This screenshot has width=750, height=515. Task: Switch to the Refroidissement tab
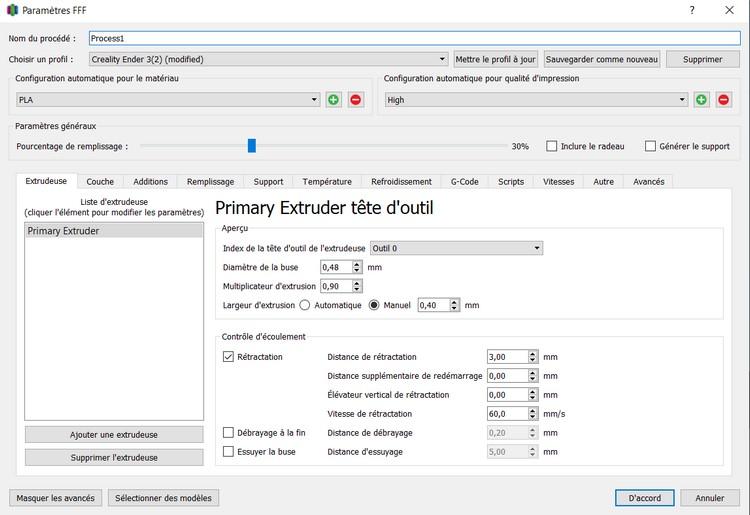[x=401, y=182]
